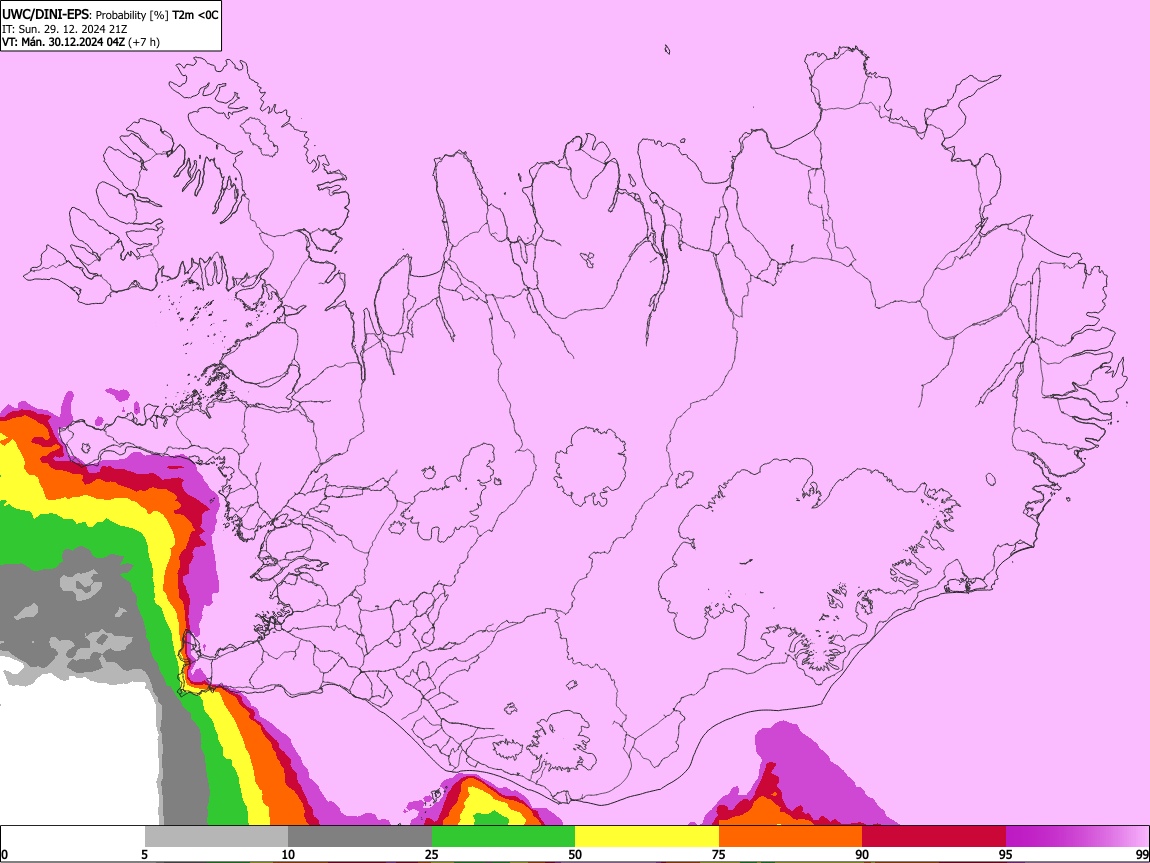Click the legend value '5'
The image size is (1150, 863).
pos(144,854)
